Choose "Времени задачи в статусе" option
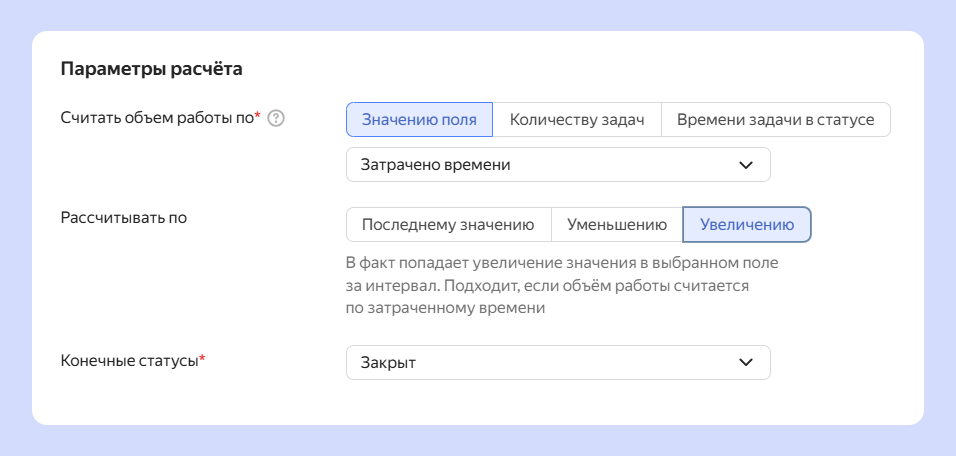The height and width of the screenshot is (456, 956). 775,120
